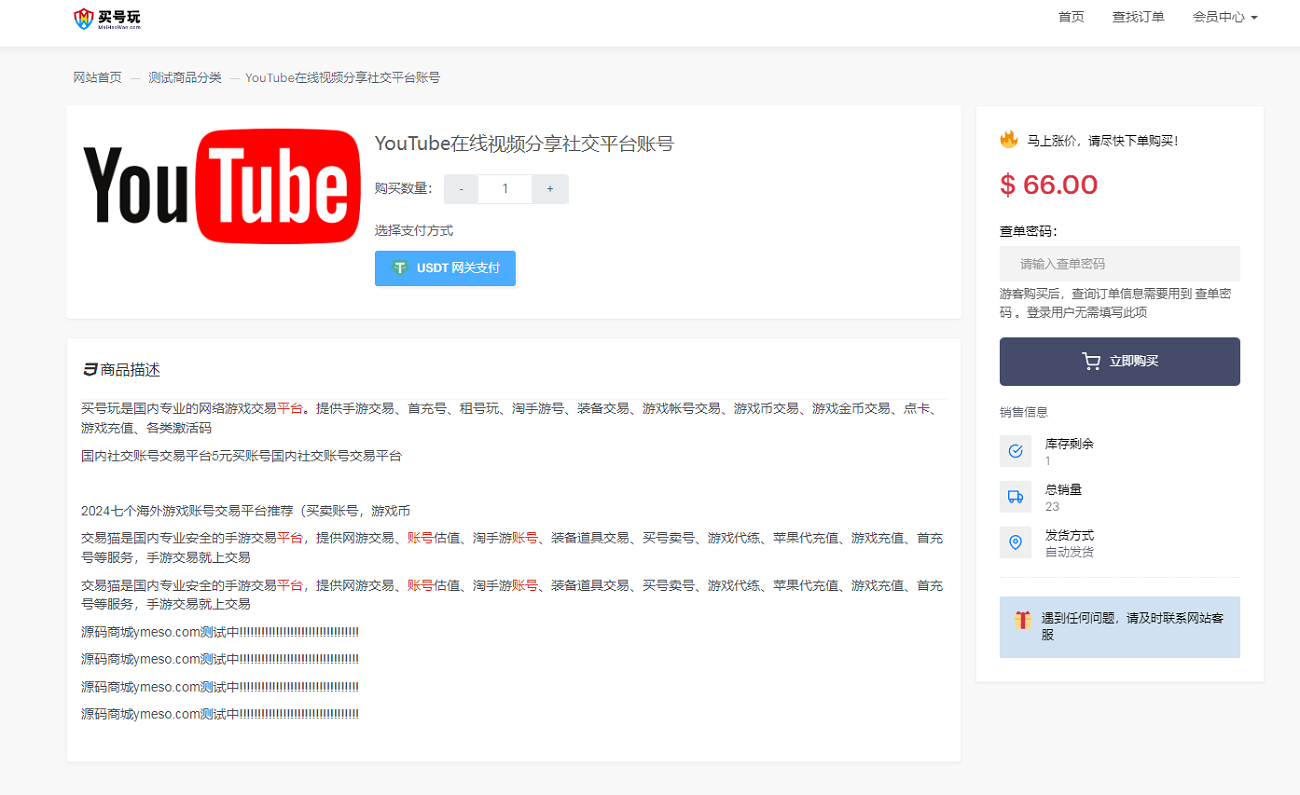
Task: Click the 自动发货 delivery value
Action: (1069, 552)
